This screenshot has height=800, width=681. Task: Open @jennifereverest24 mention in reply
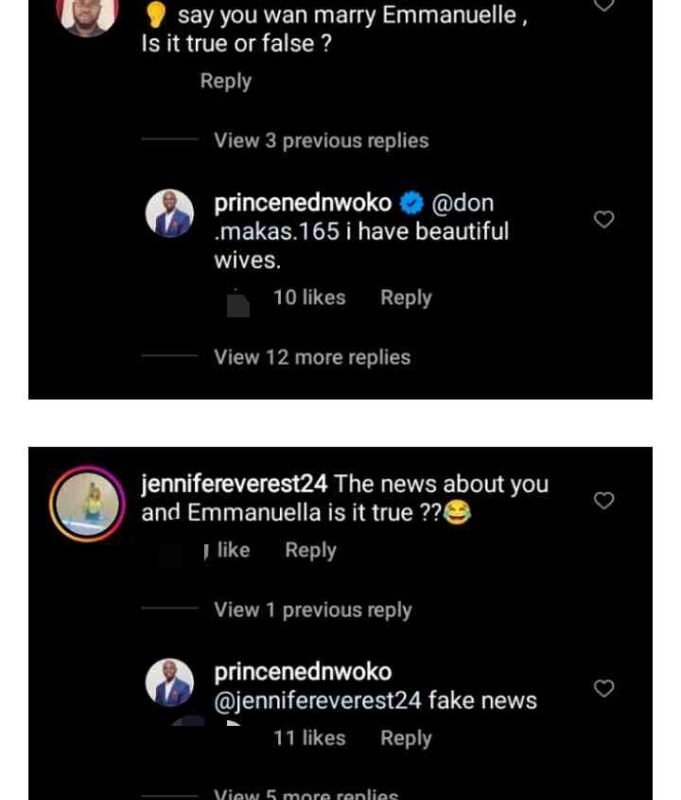317,701
